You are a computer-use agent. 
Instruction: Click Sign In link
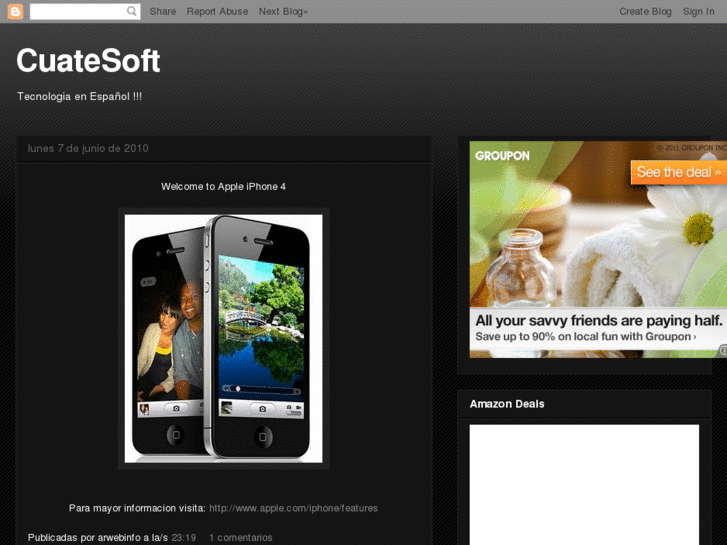pyautogui.click(x=698, y=12)
